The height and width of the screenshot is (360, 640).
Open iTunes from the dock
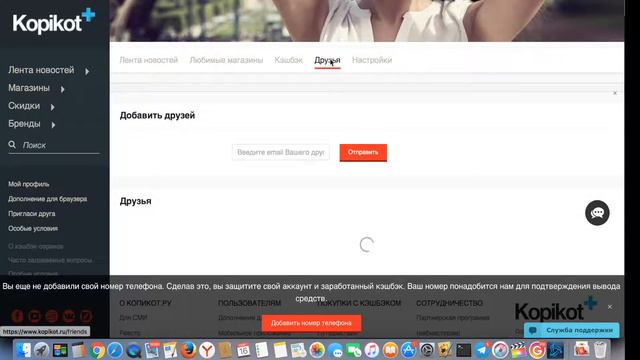(372, 350)
